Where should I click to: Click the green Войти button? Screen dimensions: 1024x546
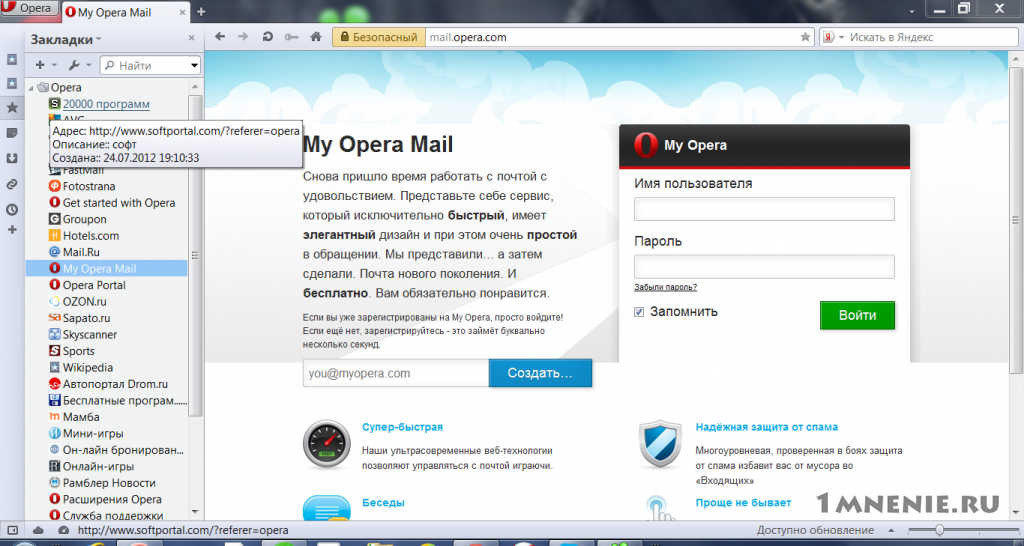[x=857, y=315]
